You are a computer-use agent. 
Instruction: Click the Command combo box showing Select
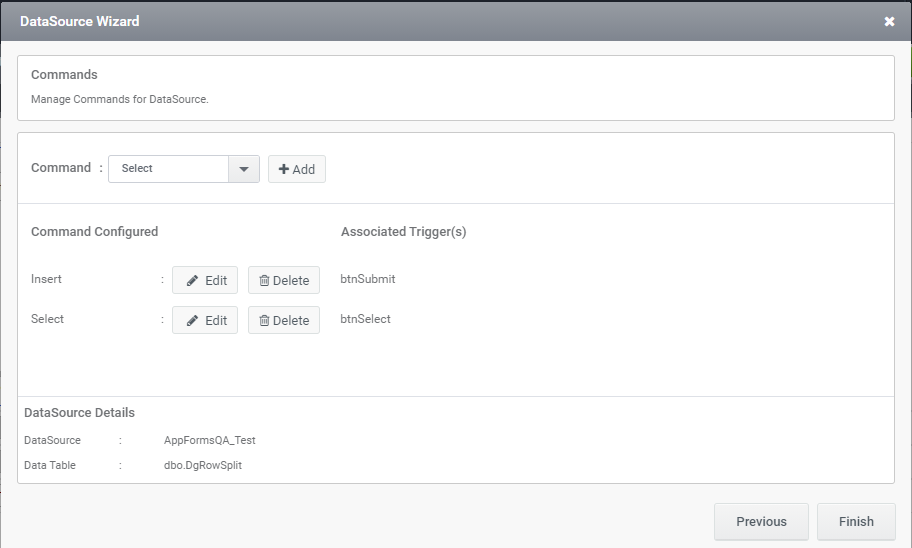(x=184, y=169)
